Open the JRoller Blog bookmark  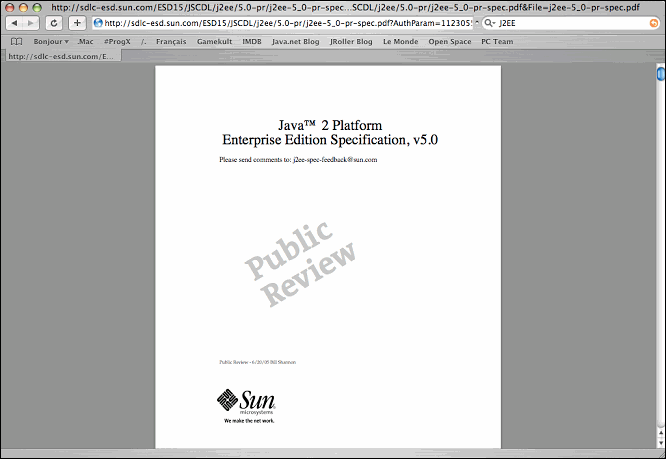(351, 42)
